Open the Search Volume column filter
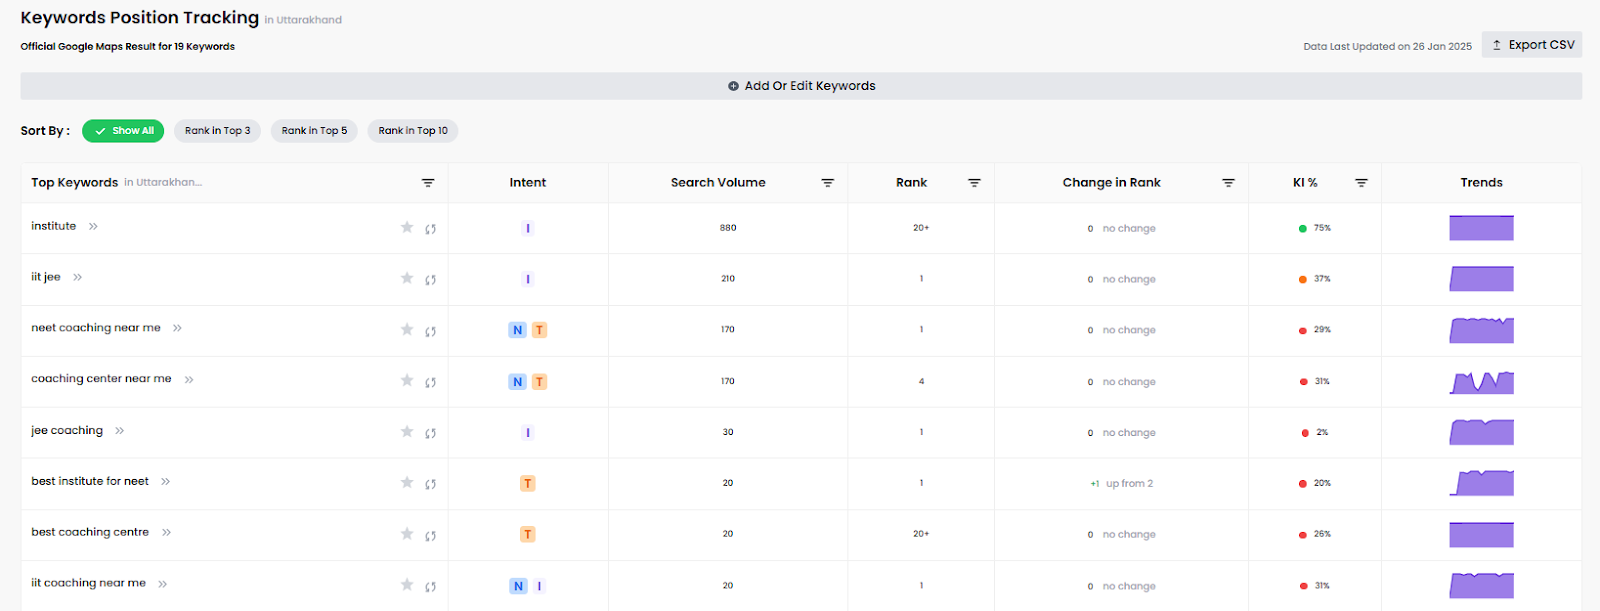This screenshot has width=1600, height=611. click(x=828, y=183)
